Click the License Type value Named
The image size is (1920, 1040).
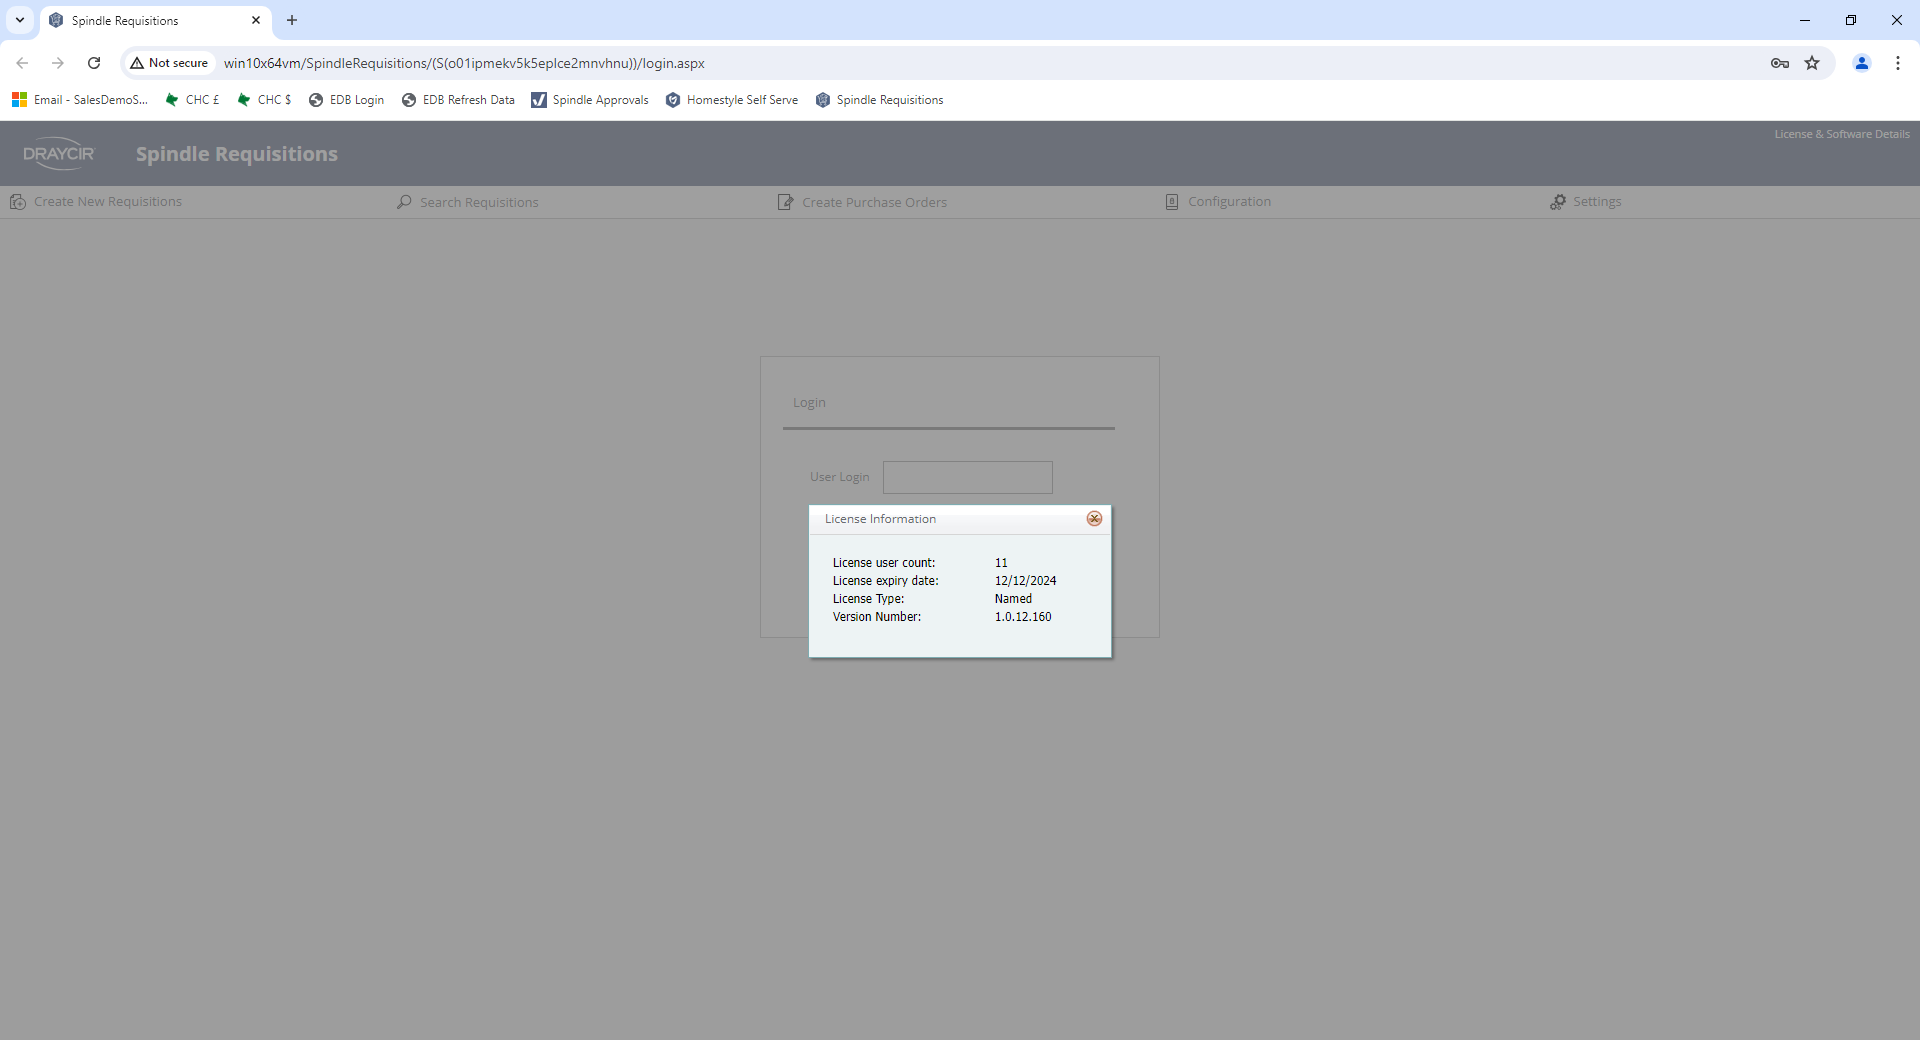pyautogui.click(x=1013, y=599)
